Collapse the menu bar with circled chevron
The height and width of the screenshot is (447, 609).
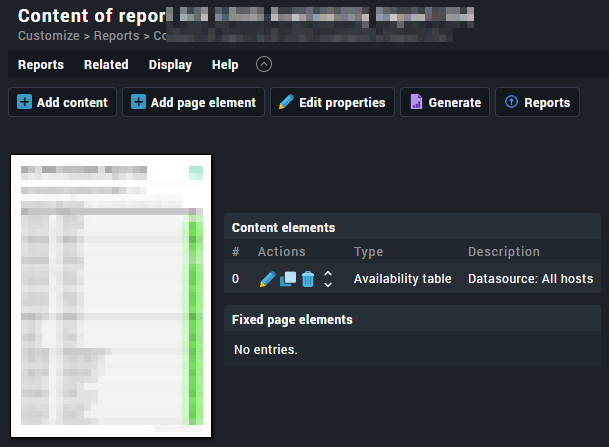264,64
